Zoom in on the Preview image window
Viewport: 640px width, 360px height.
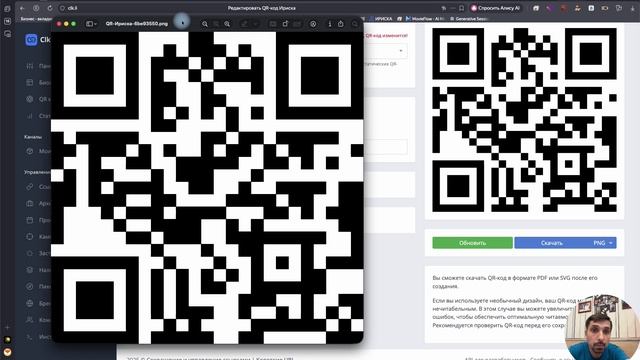coord(227,24)
